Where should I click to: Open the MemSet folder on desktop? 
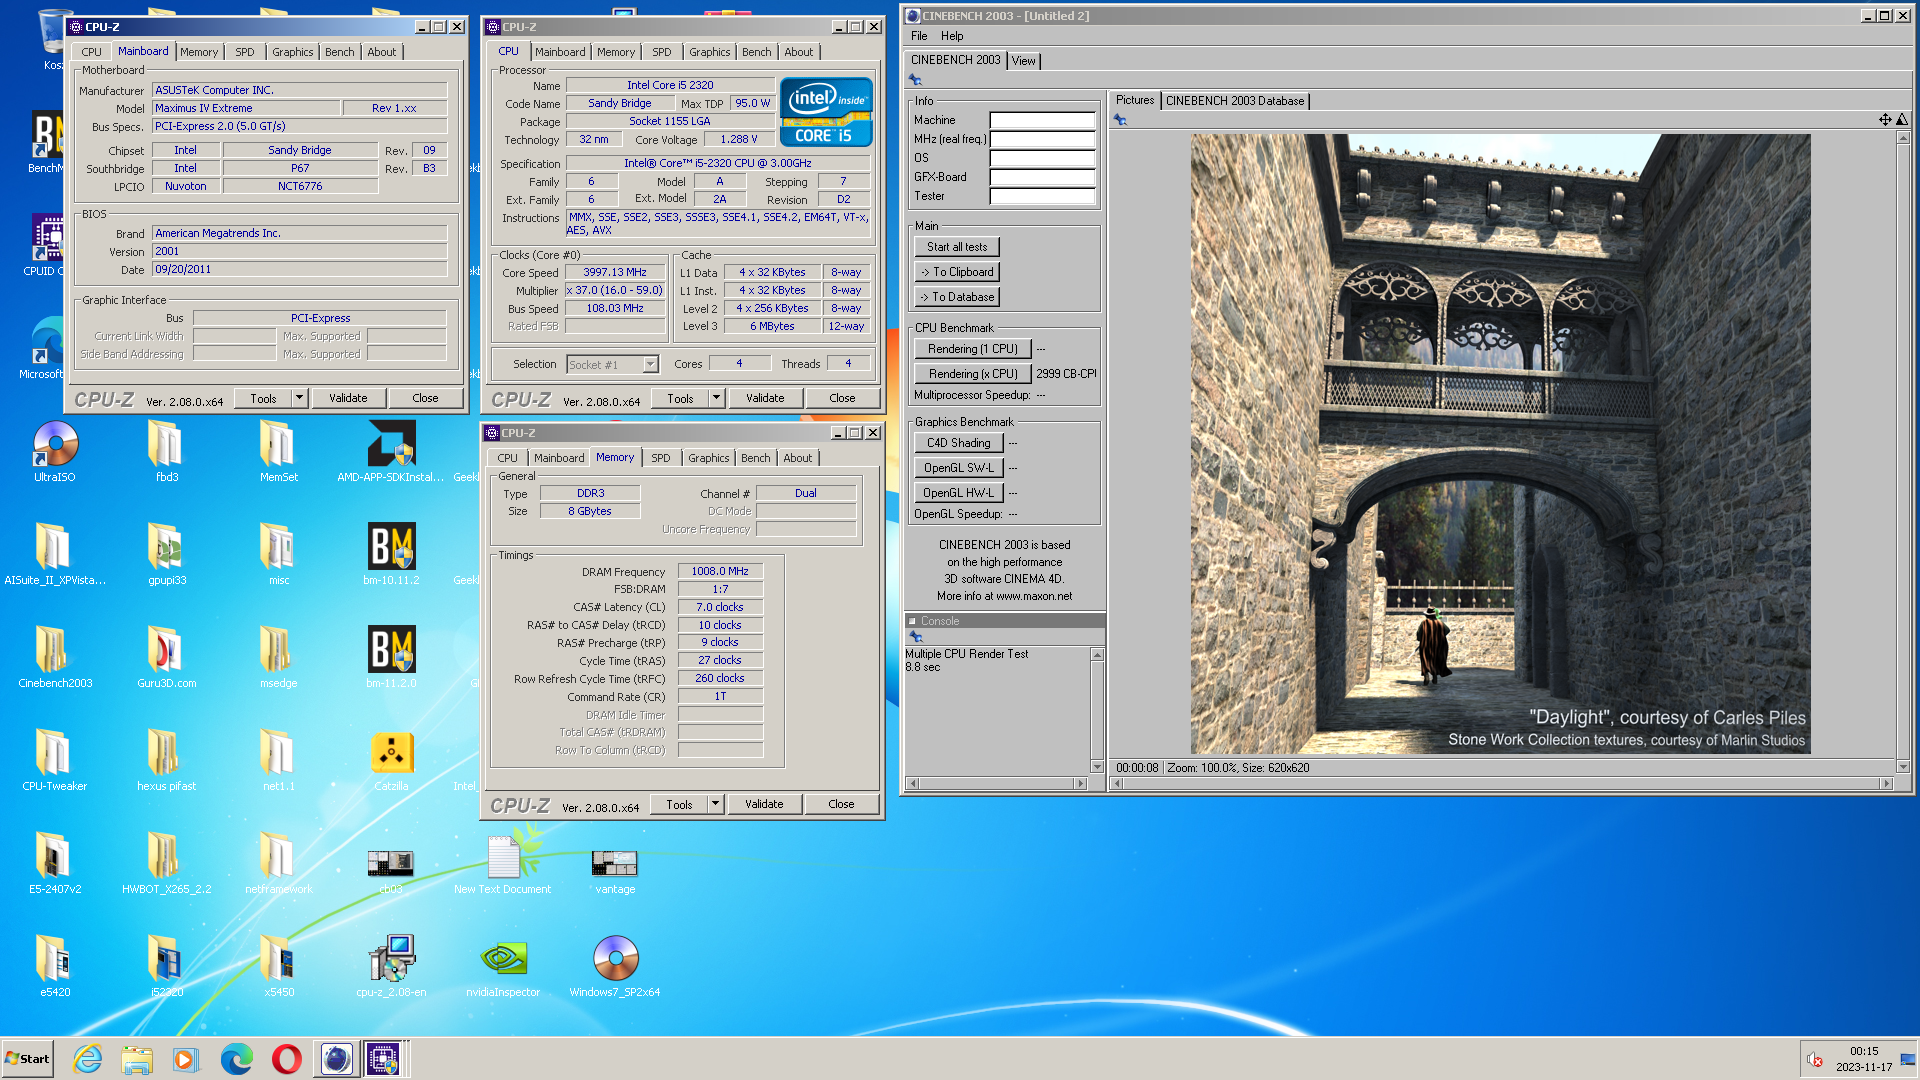[x=279, y=452]
